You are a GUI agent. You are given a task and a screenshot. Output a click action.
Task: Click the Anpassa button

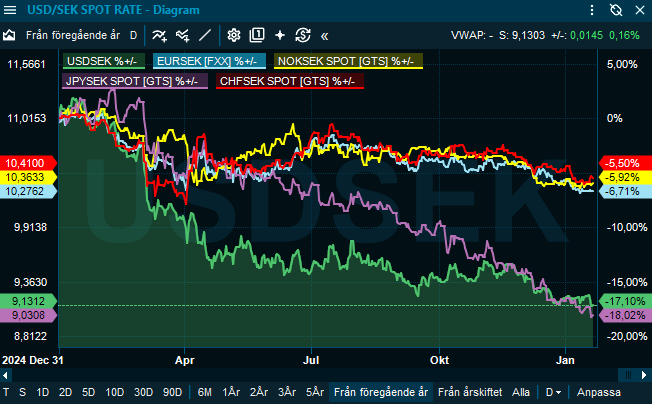tap(599, 392)
